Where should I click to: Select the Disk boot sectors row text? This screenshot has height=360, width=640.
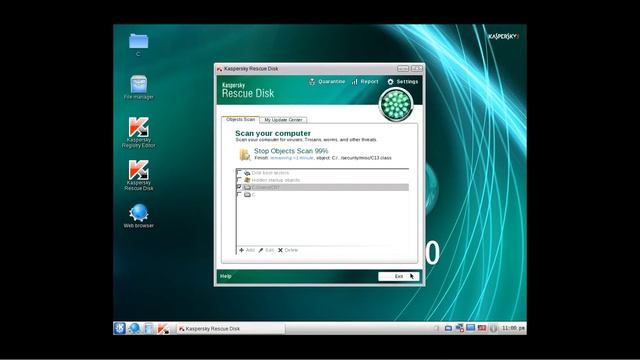tap(270, 173)
